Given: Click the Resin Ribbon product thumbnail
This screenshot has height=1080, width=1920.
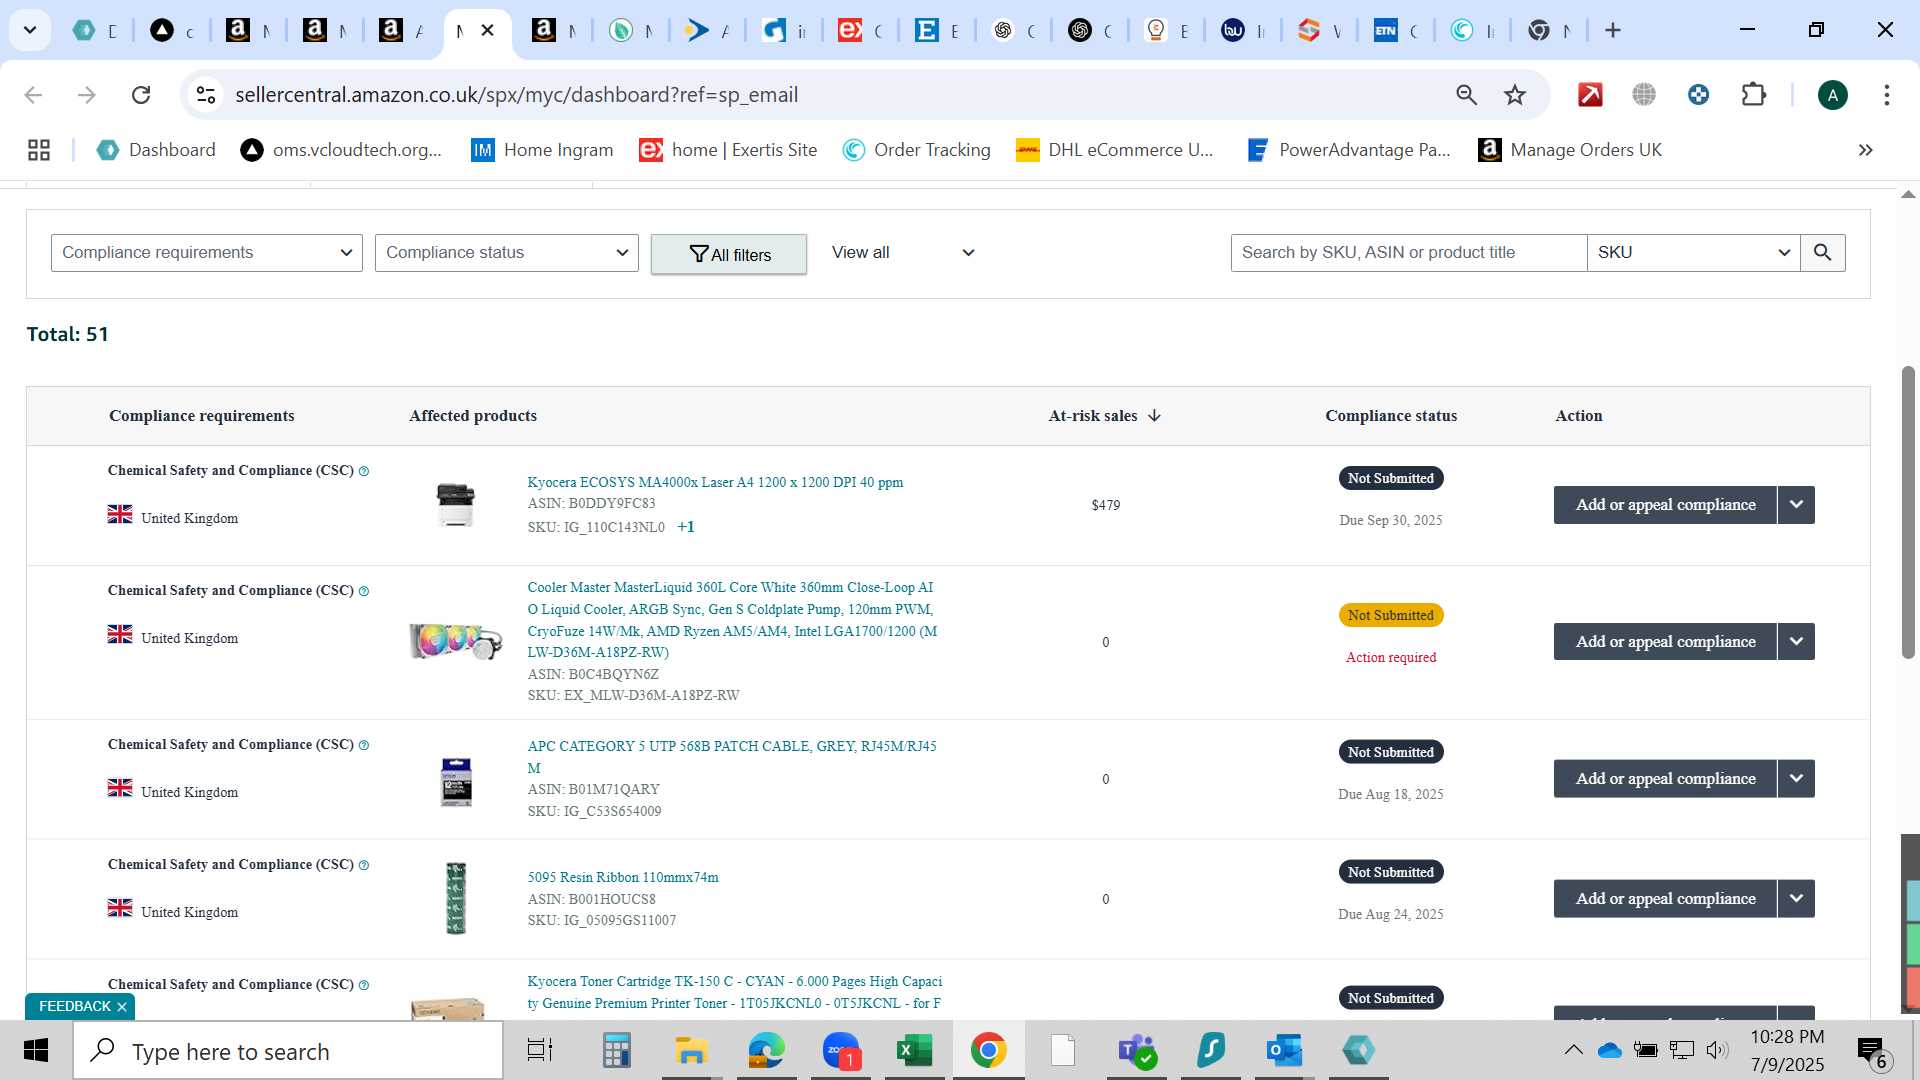Looking at the screenshot, I should point(456,898).
